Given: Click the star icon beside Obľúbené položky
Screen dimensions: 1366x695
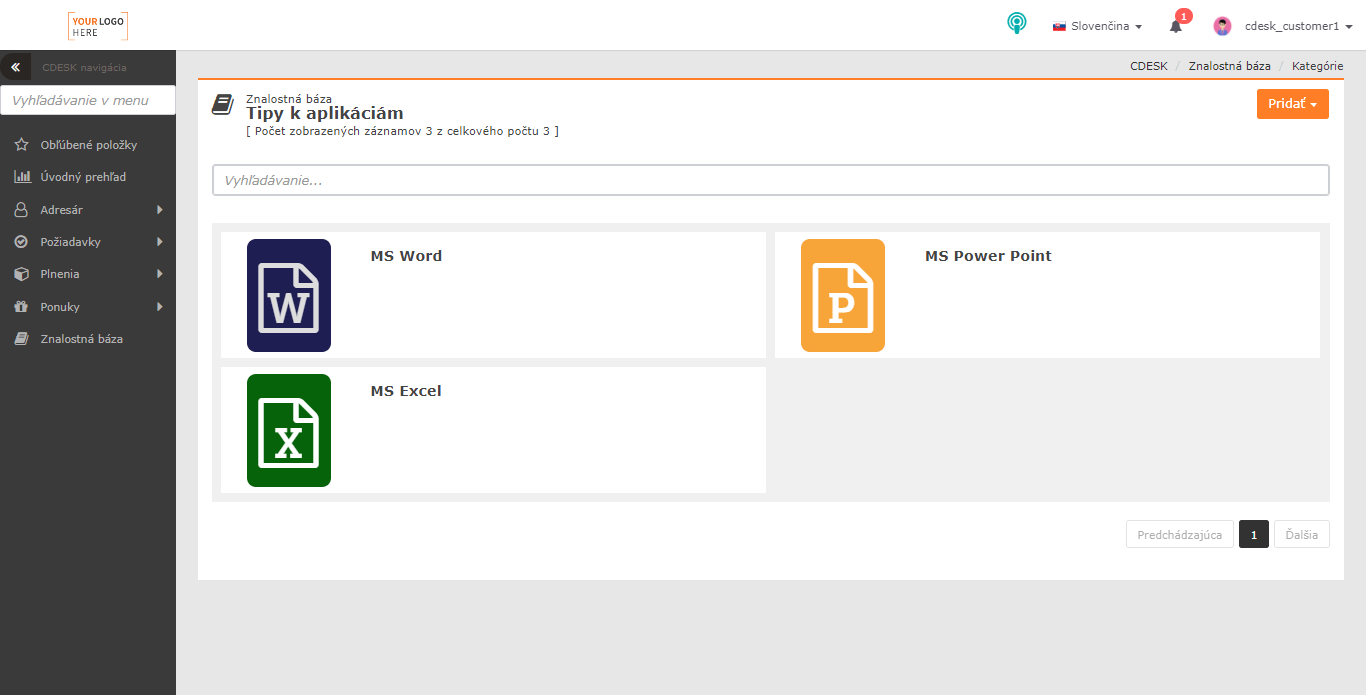Looking at the screenshot, I should tap(21, 145).
